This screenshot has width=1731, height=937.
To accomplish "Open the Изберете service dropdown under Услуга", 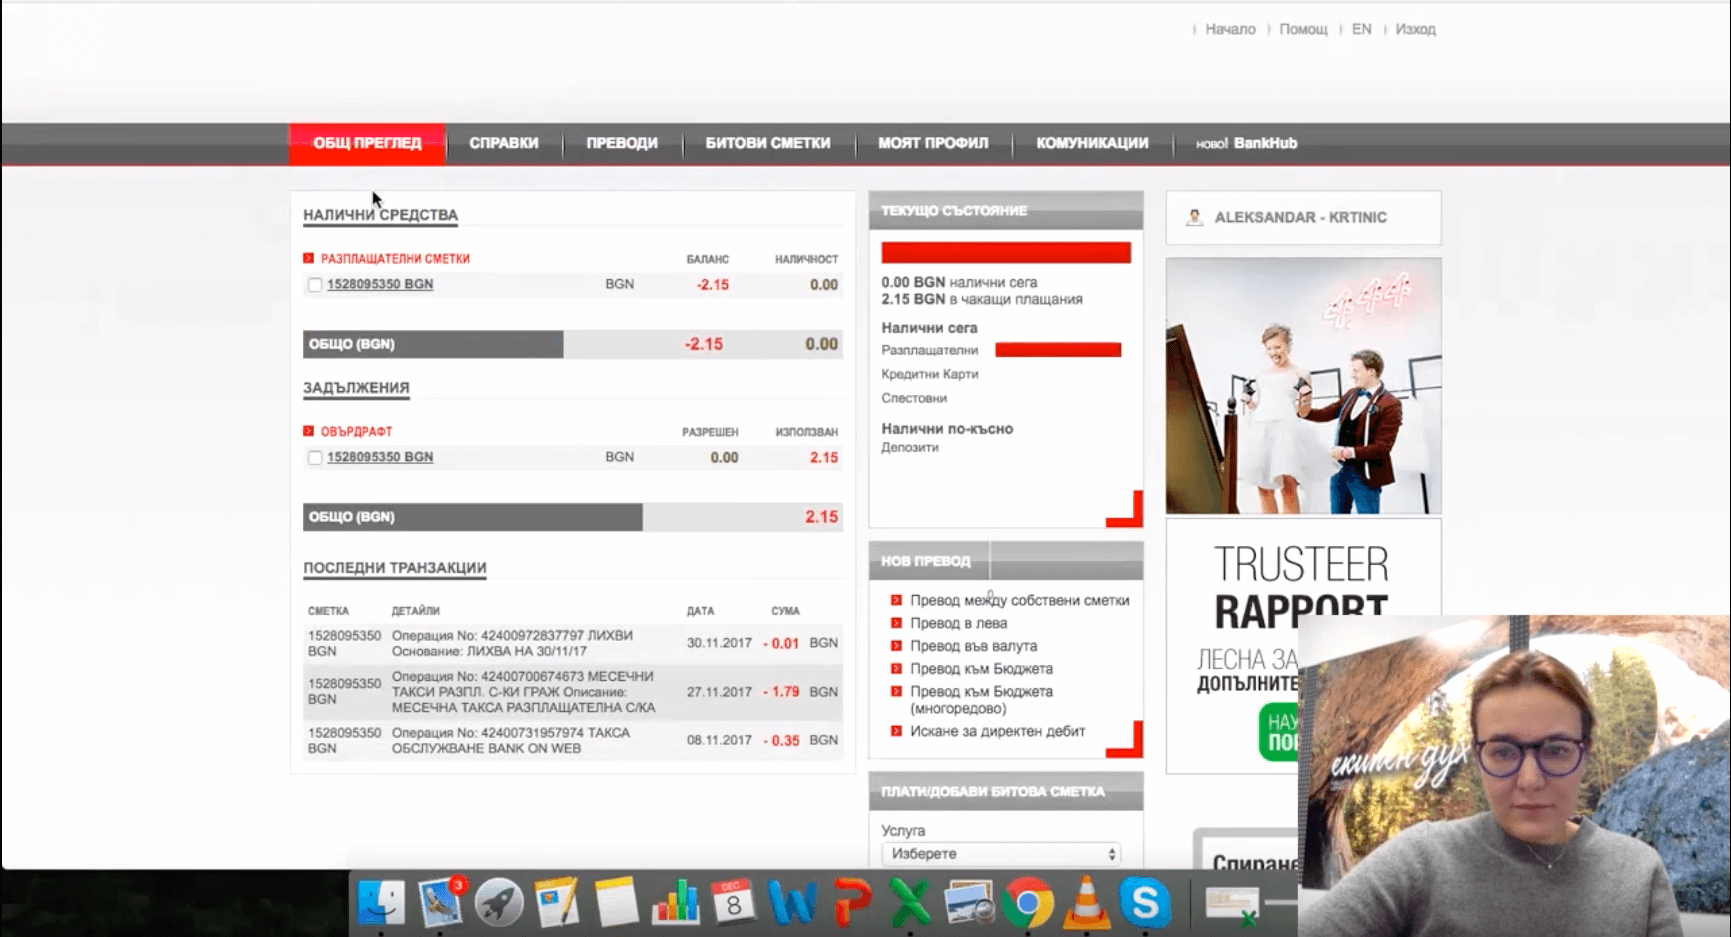I will tap(999, 853).
